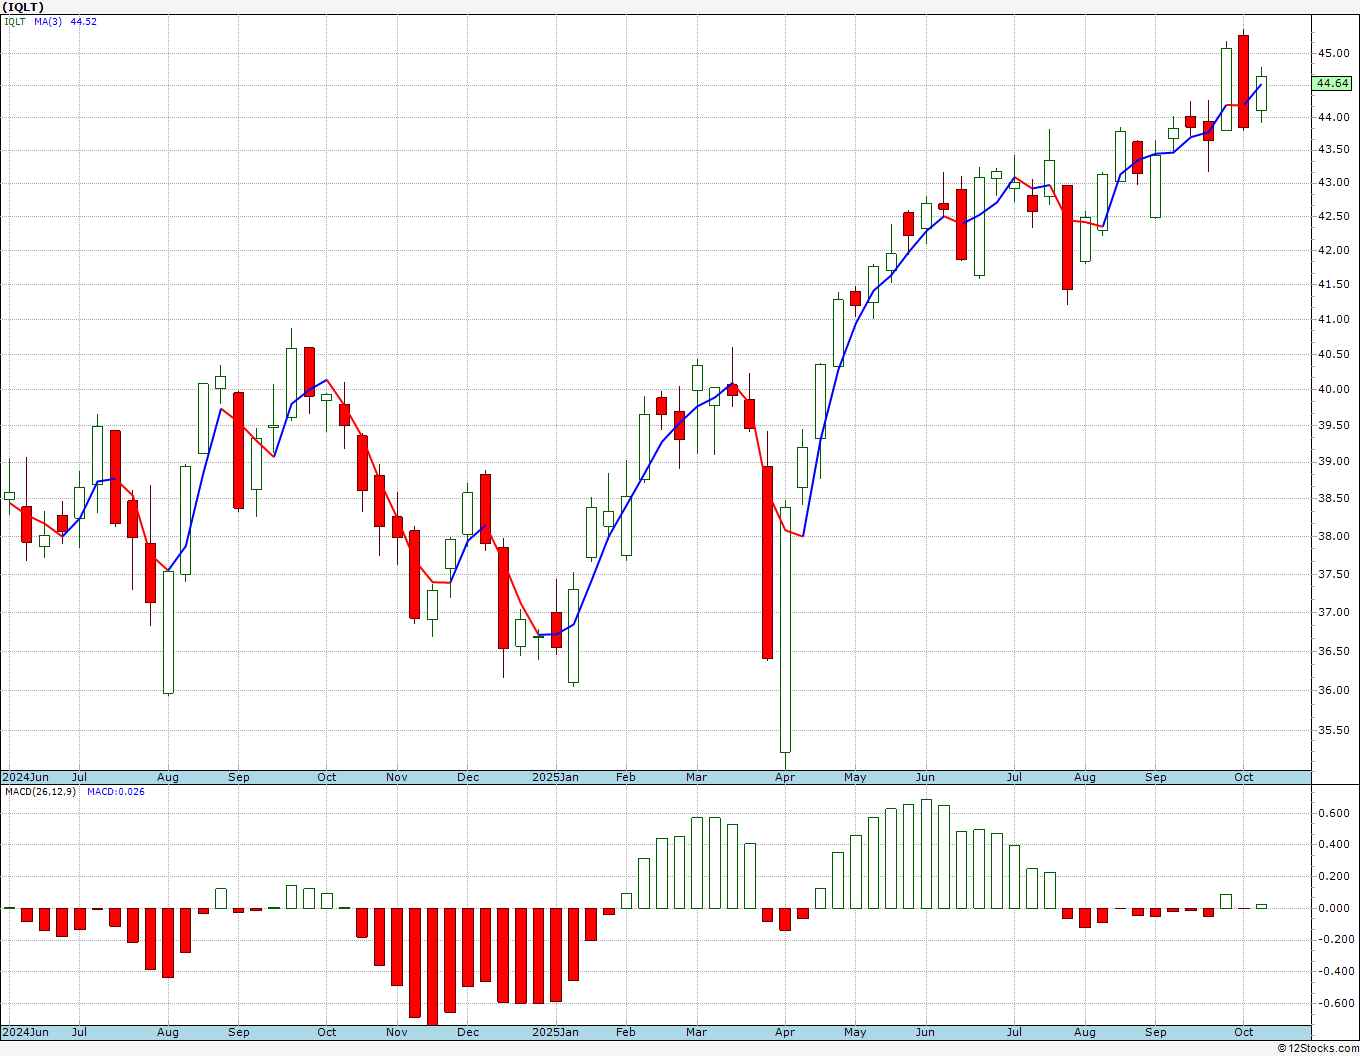Click Apr on the price chart date axis
1360x1056 pixels.
(x=785, y=777)
